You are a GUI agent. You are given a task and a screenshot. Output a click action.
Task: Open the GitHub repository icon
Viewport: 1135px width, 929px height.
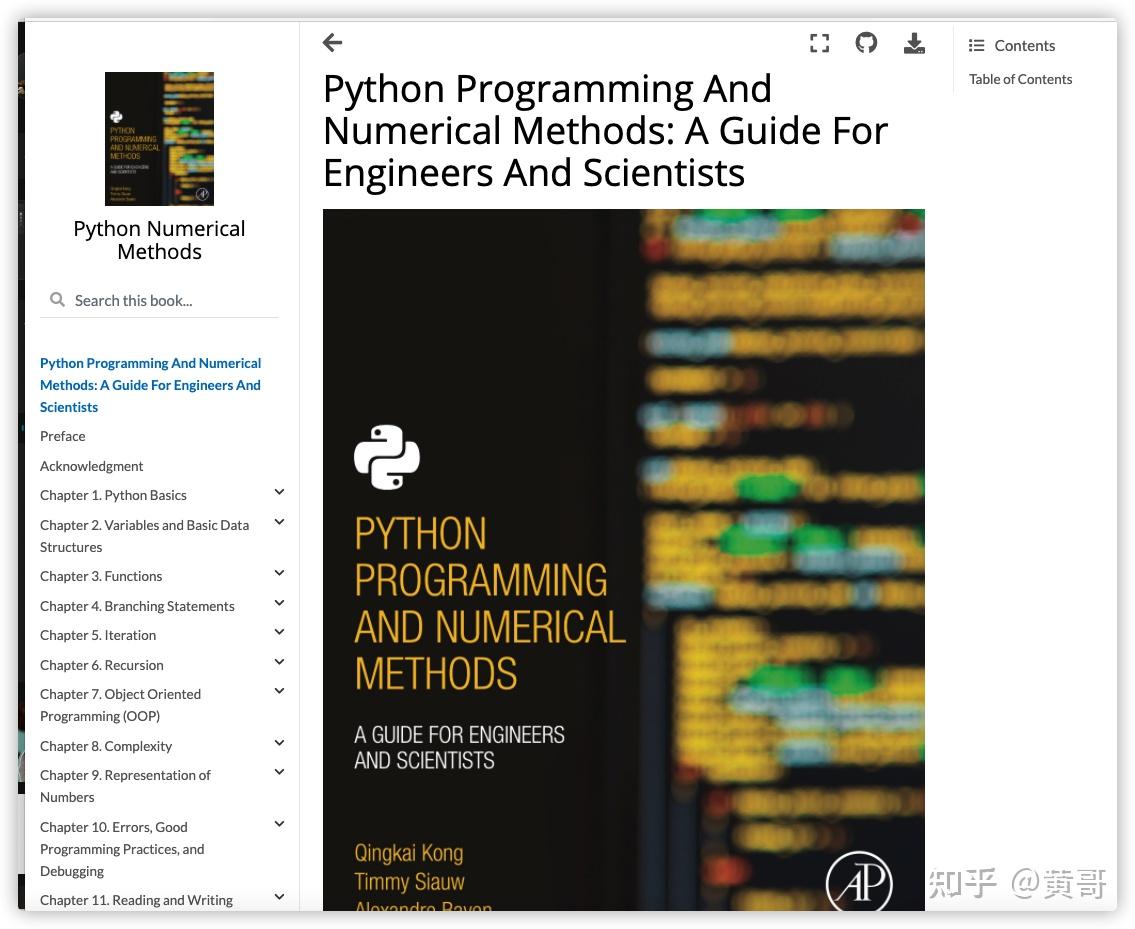pyautogui.click(x=866, y=43)
